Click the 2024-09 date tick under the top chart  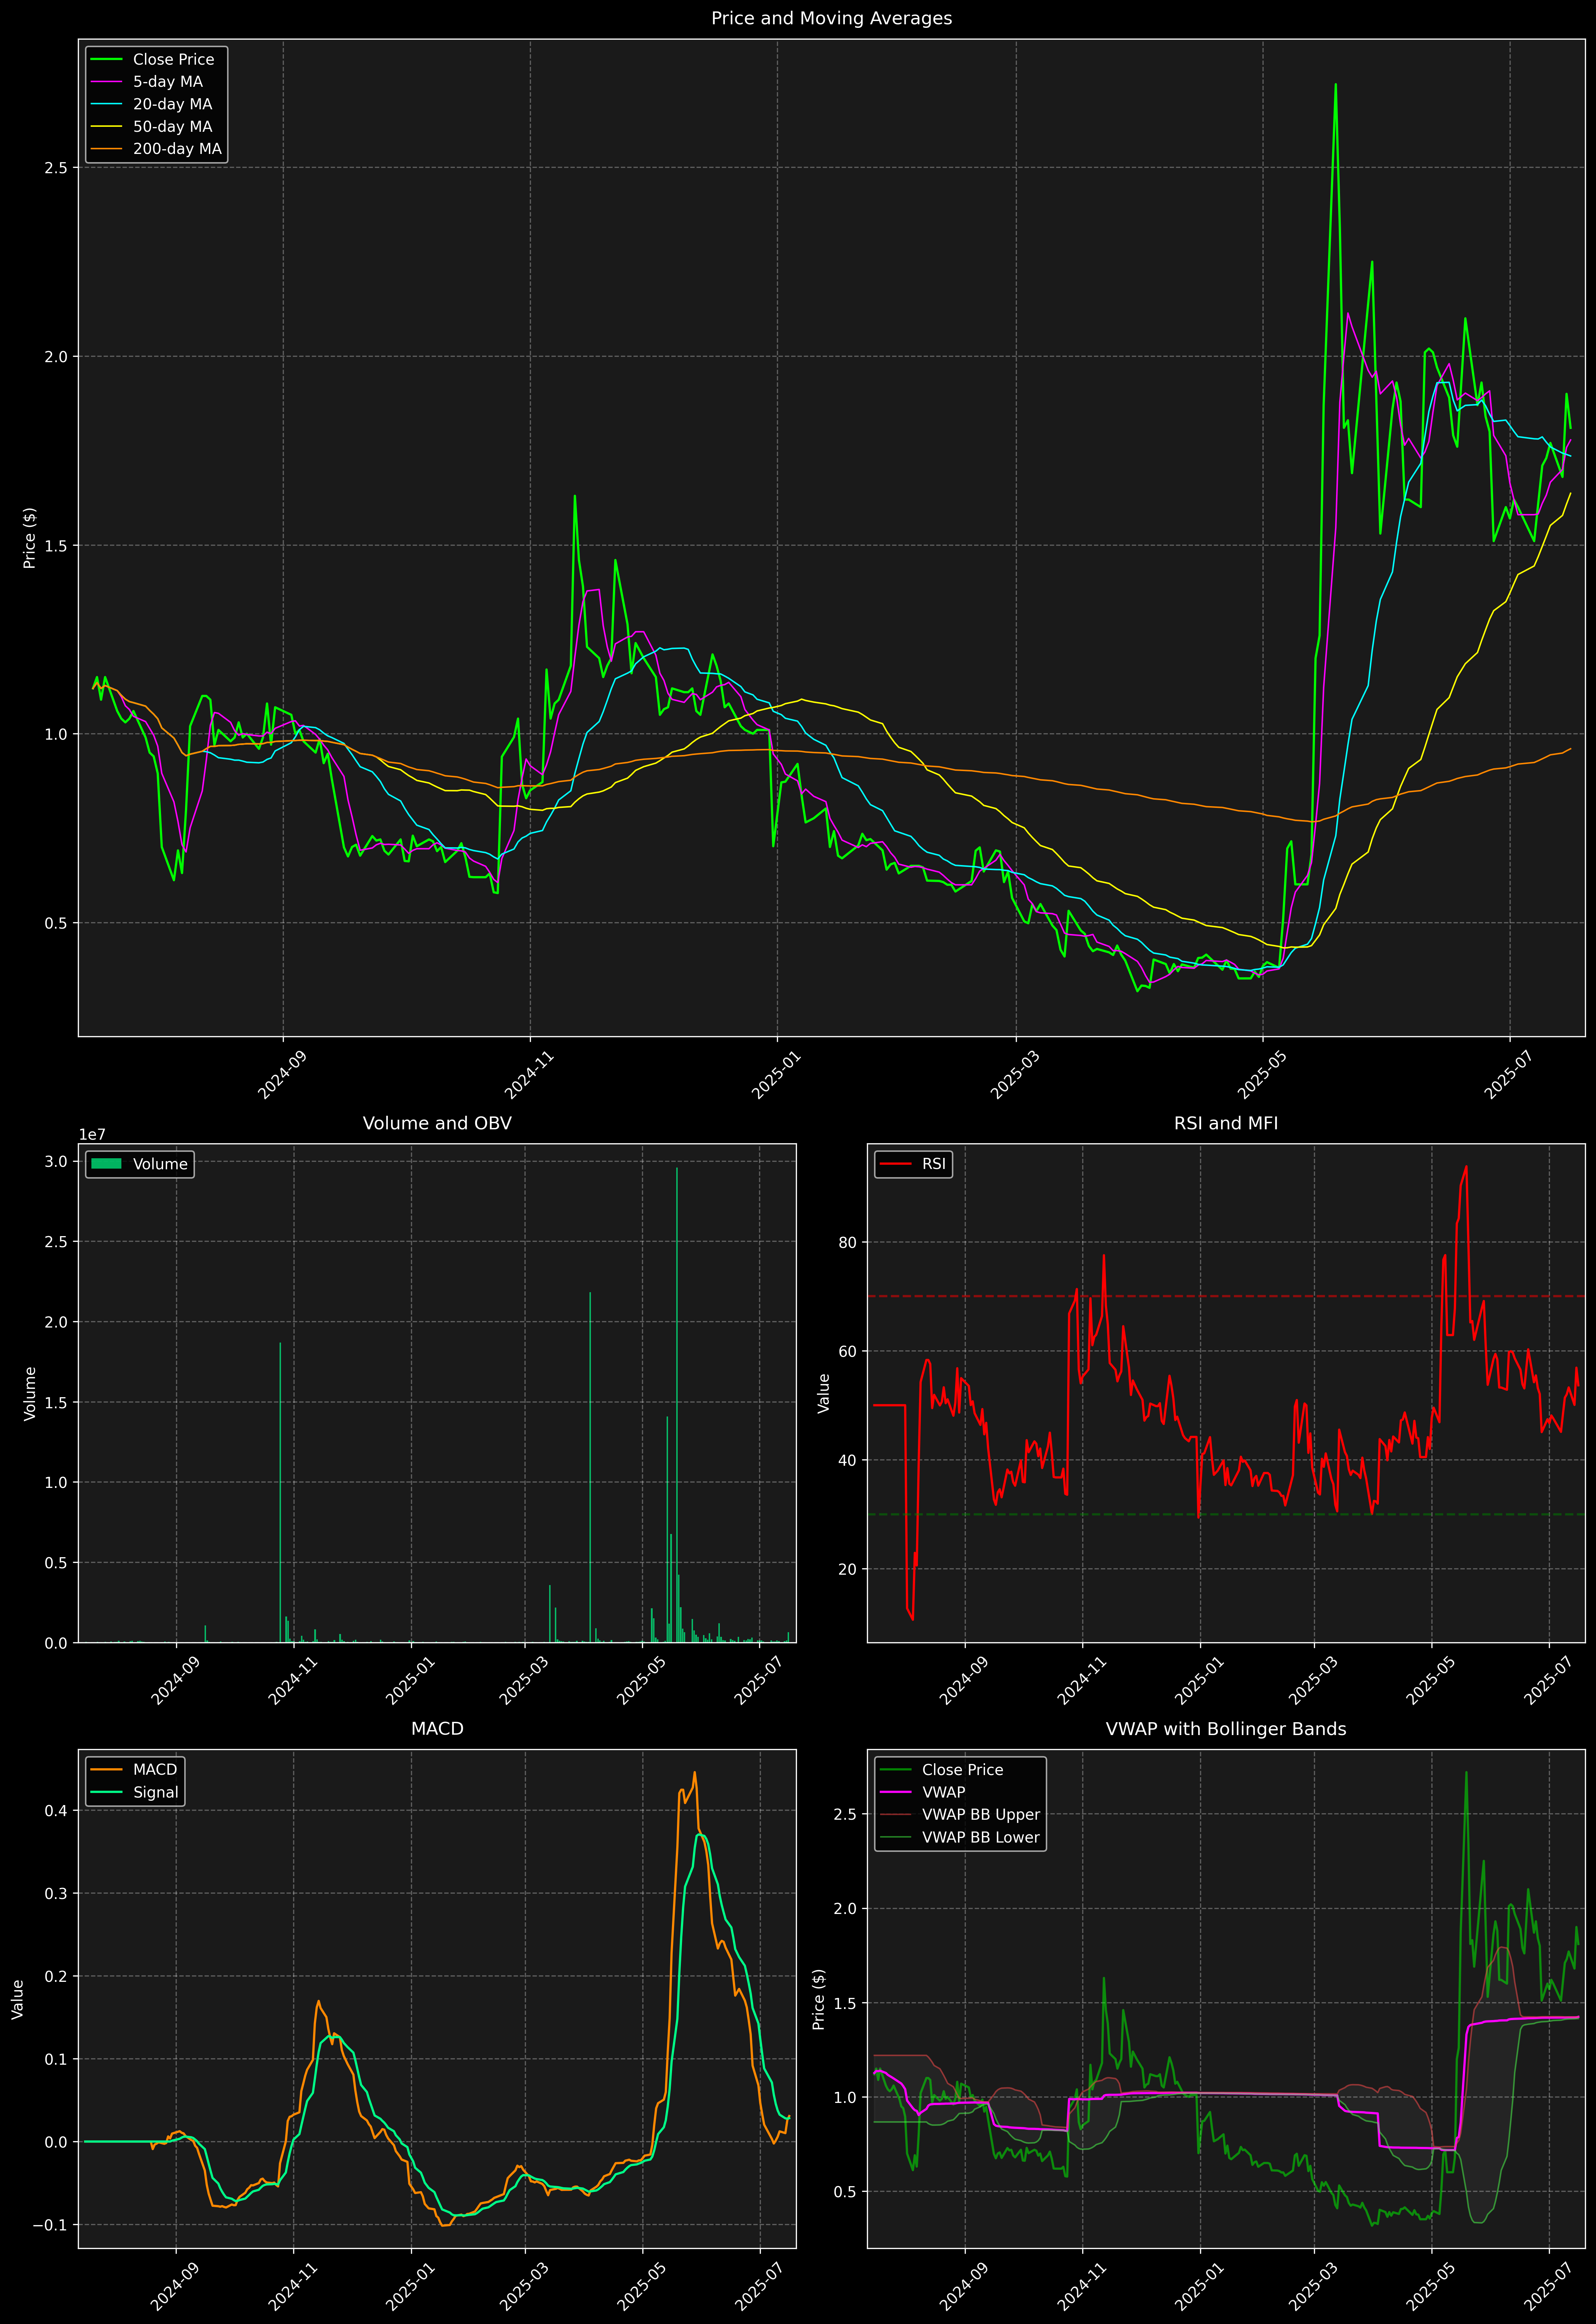(x=283, y=1074)
